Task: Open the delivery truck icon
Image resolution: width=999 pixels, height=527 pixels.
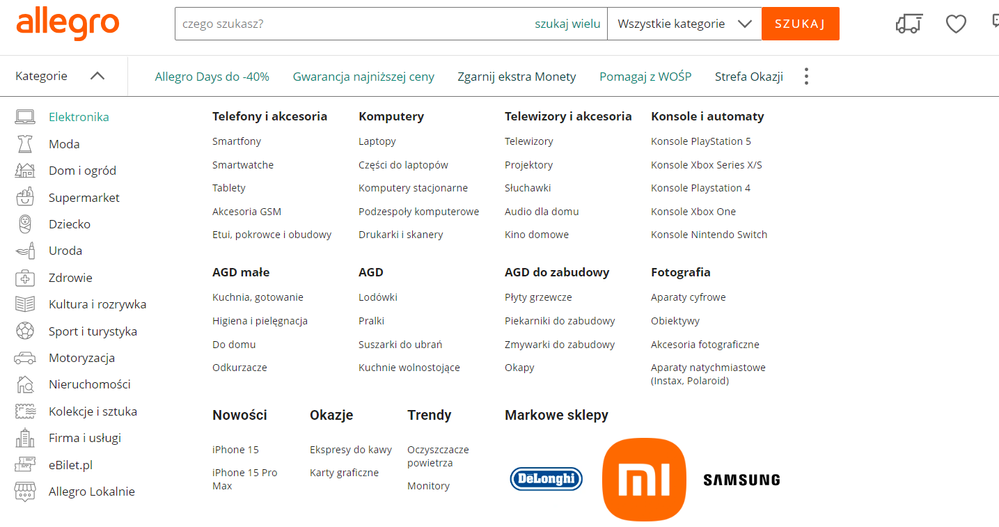Action: [x=909, y=24]
